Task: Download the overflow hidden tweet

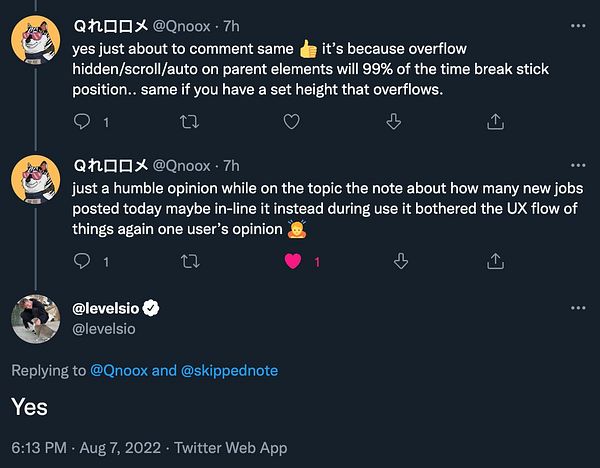Action: tap(394, 122)
